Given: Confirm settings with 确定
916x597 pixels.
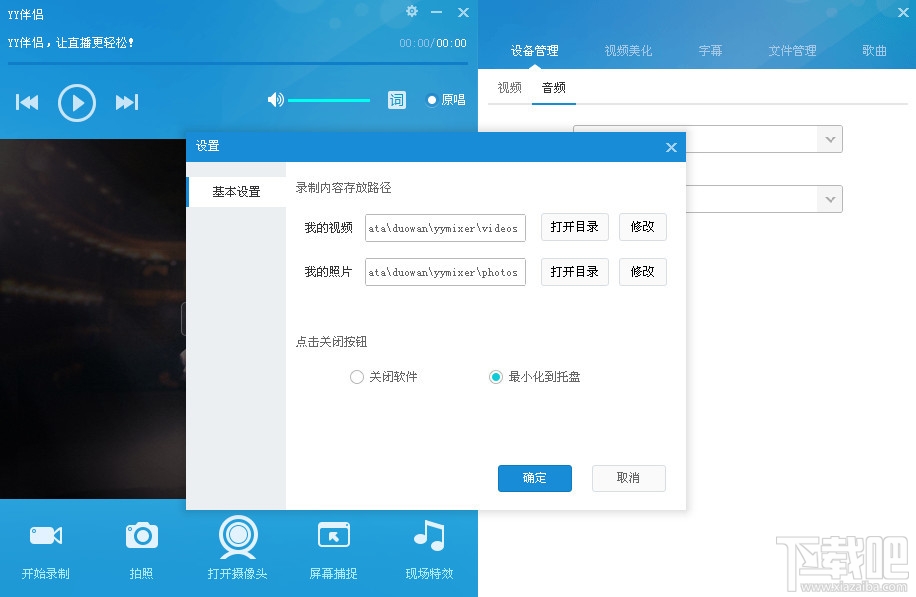Looking at the screenshot, I should point(535,478).
